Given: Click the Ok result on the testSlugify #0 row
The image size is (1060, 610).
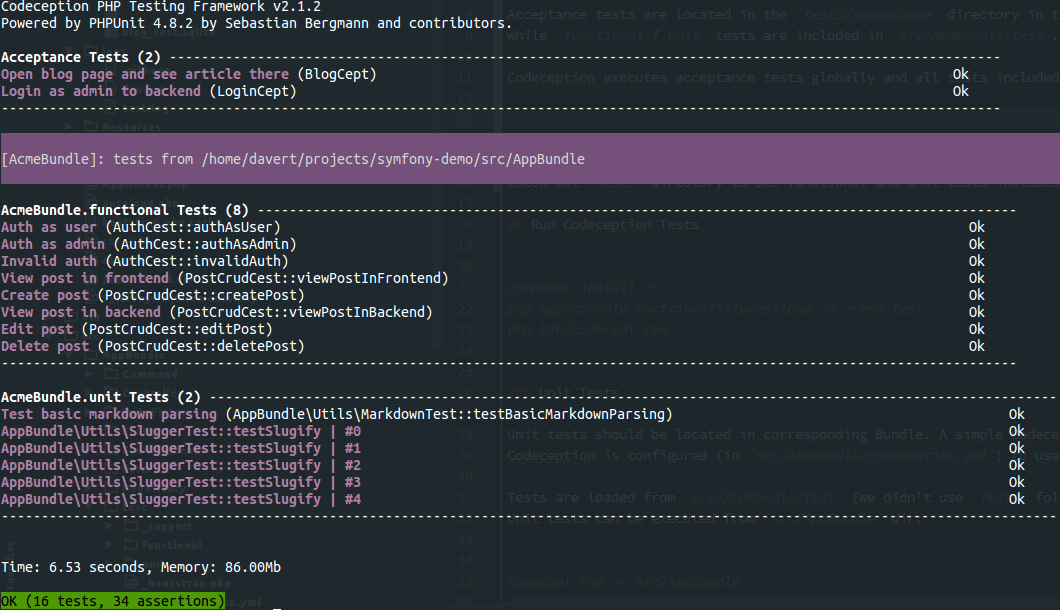Looking at the screenshot, I should [x=1017, y=431].
